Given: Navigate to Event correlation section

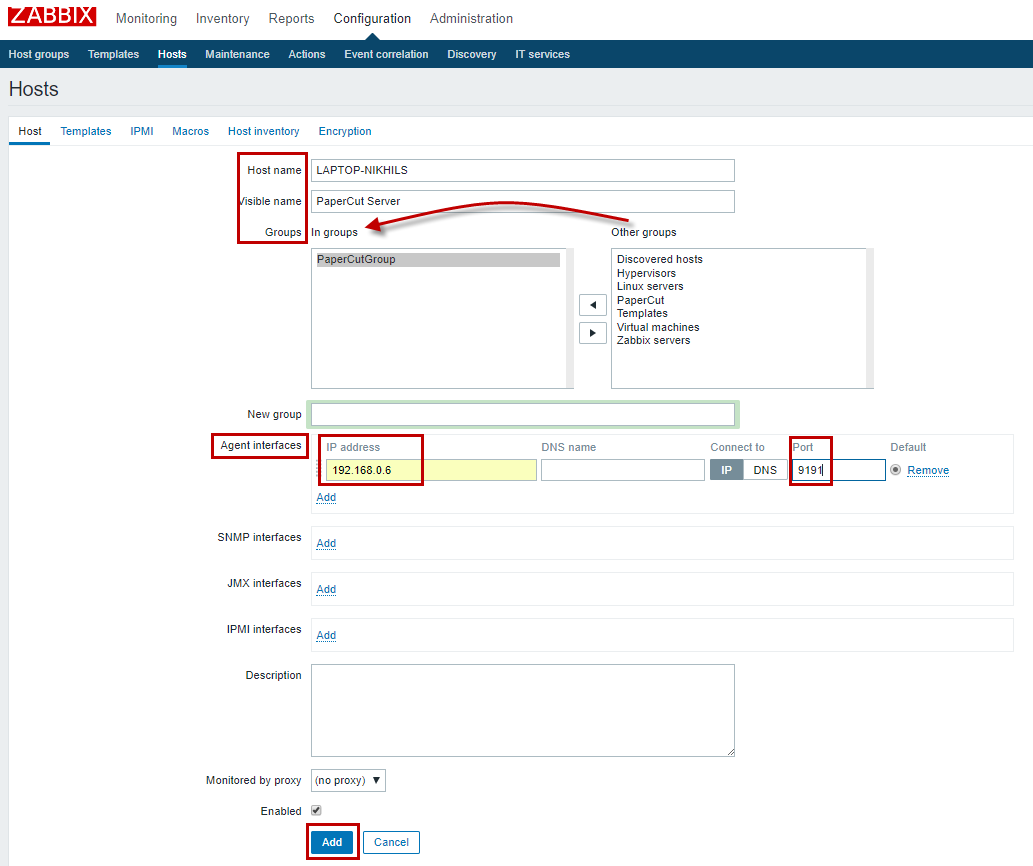Looking at the screenshot, I should point(386,54).
